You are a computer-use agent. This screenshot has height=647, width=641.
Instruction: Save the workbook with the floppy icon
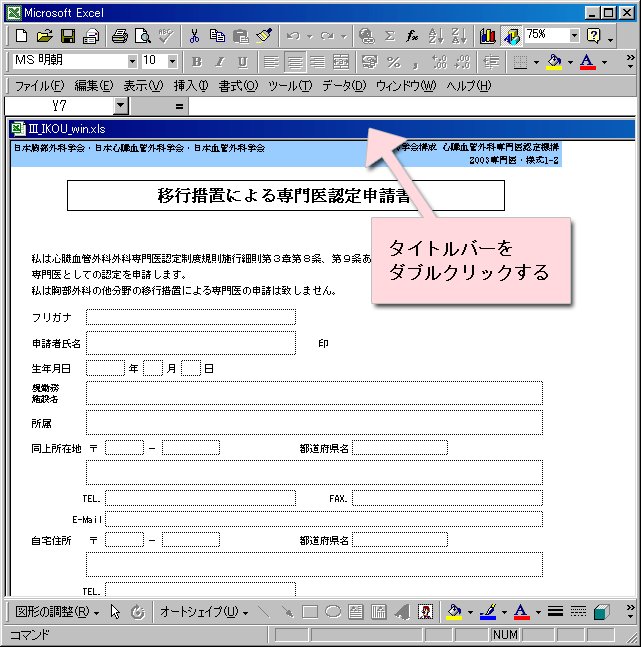[x=67, y=35]
